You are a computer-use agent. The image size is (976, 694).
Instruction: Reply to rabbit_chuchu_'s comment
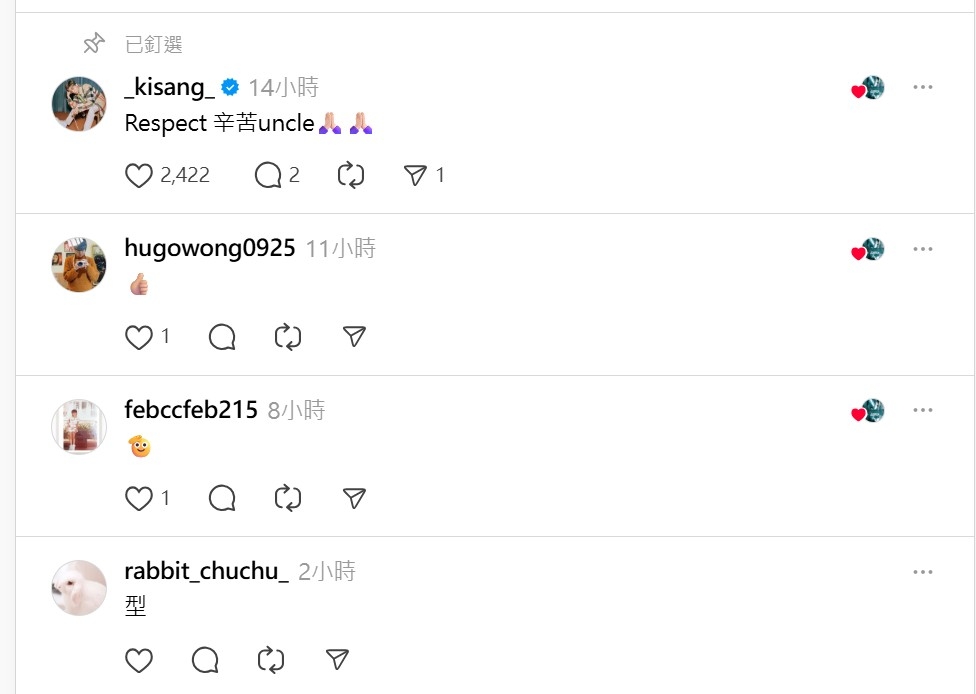(x=205, y=660)
